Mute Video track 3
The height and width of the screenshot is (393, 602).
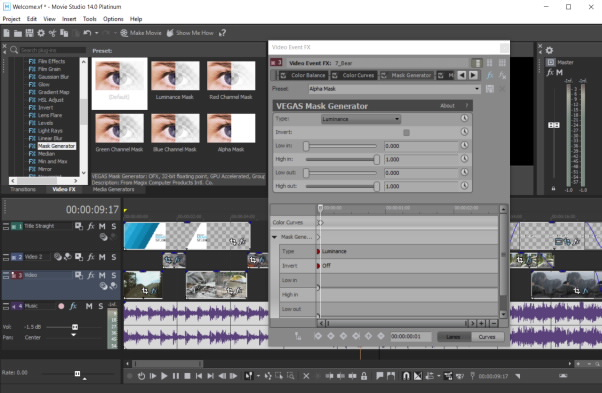102,275
